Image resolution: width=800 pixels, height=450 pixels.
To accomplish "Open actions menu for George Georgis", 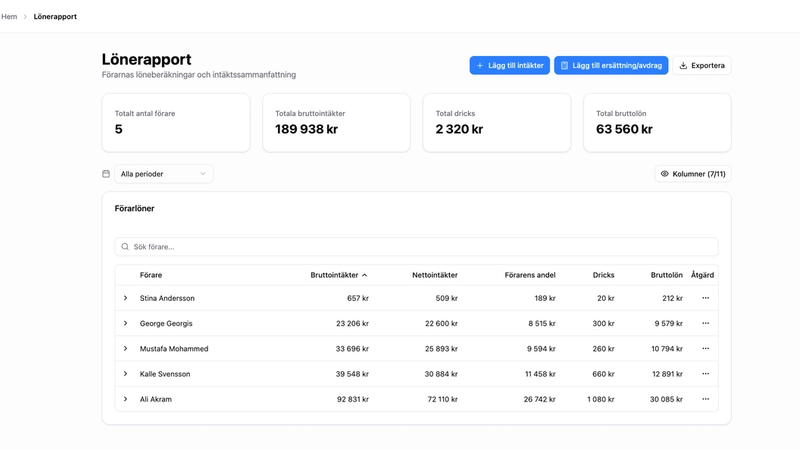I will pyautogui.click(x=706, y=323).
